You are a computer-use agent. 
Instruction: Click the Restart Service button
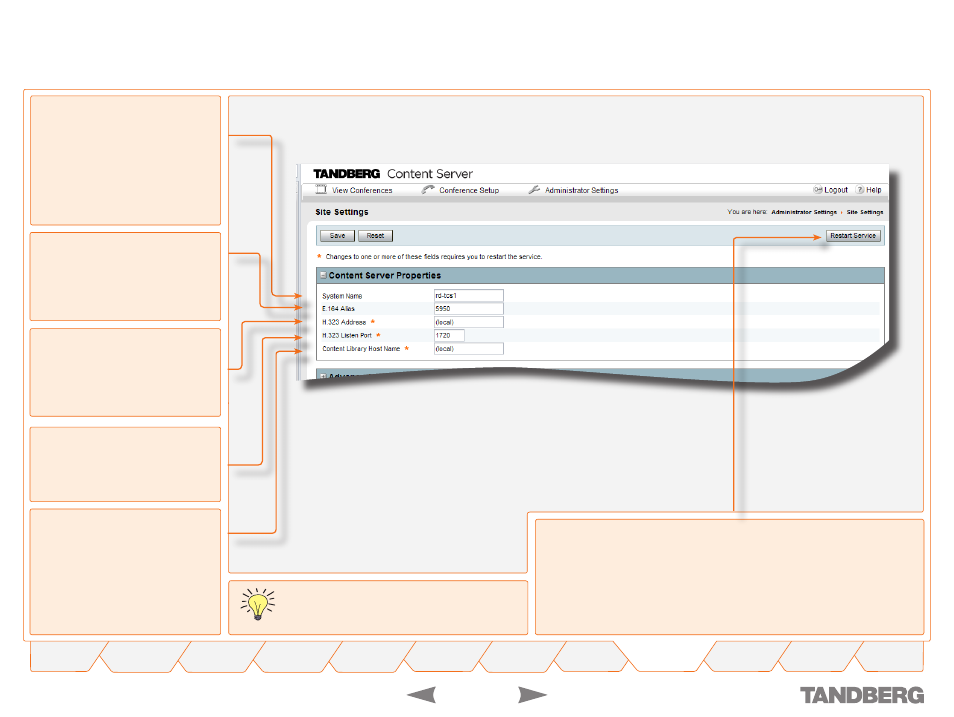[x=853, y=236]
